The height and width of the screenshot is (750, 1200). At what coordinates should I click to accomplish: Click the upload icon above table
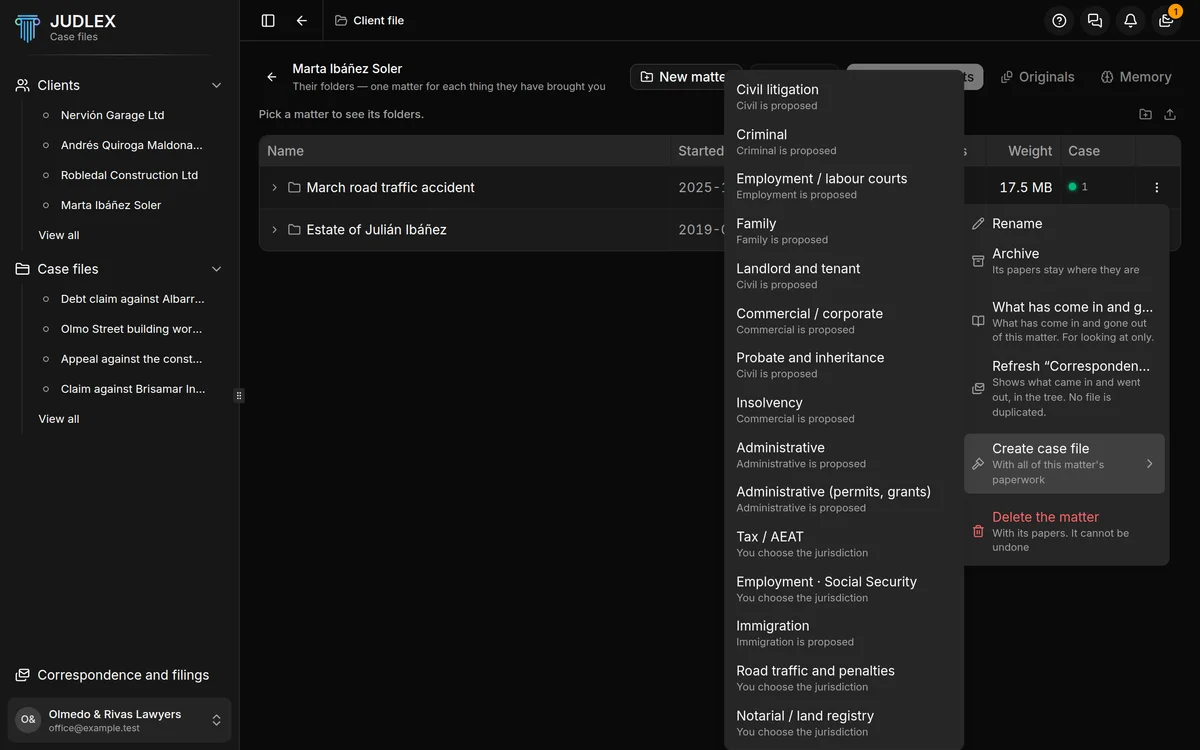(1170, 114)
